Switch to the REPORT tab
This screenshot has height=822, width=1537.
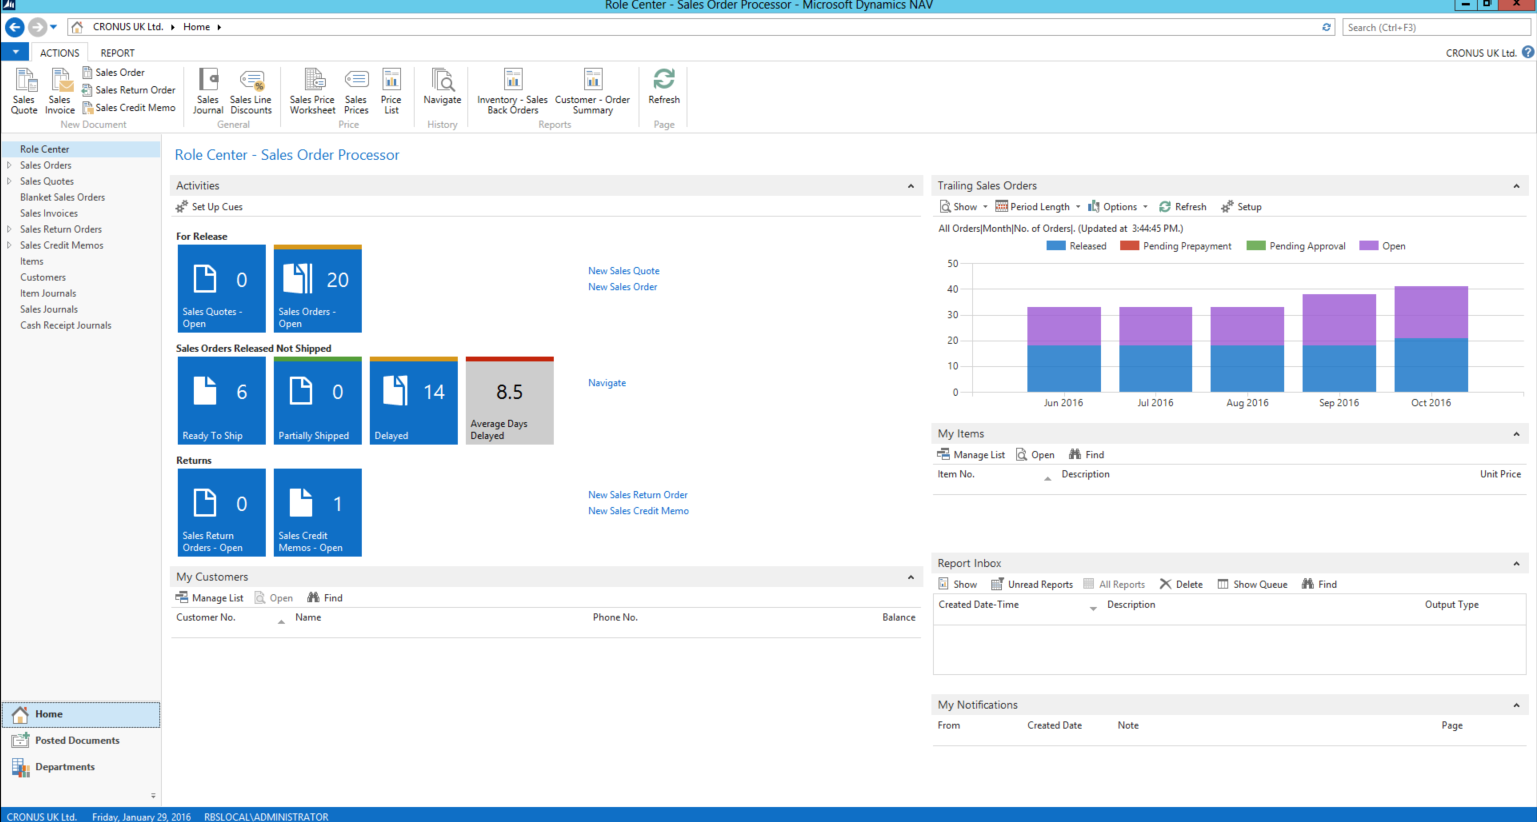click(117, 52)
